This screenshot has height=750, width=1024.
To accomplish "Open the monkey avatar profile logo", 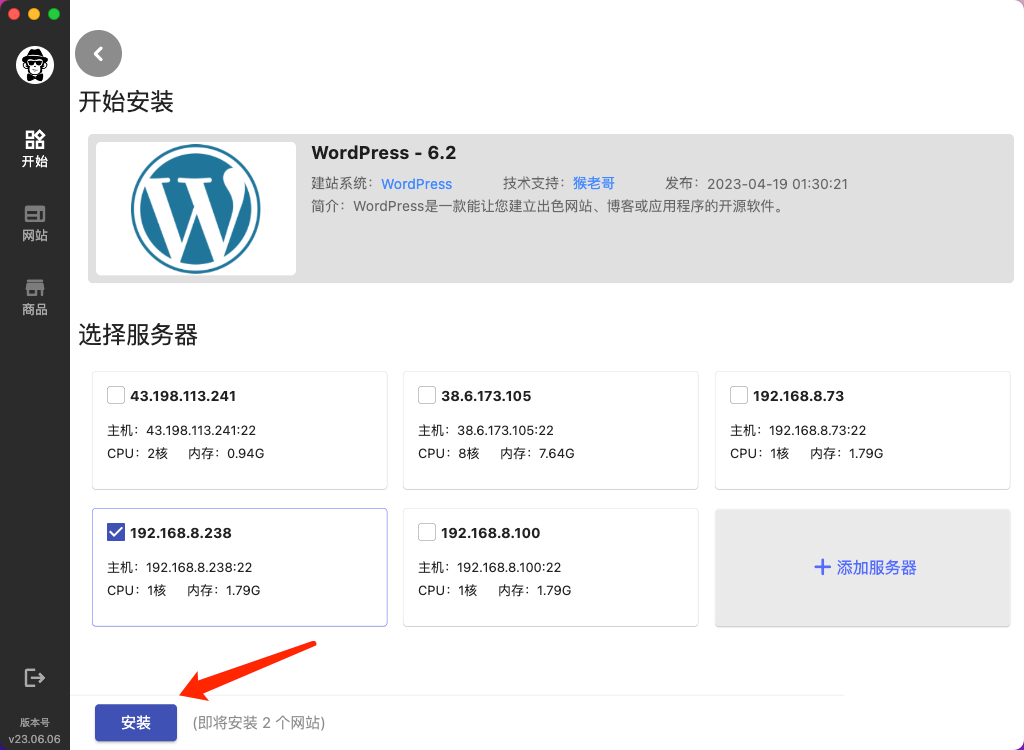I will pyautogui.click(x=35, y=65).
